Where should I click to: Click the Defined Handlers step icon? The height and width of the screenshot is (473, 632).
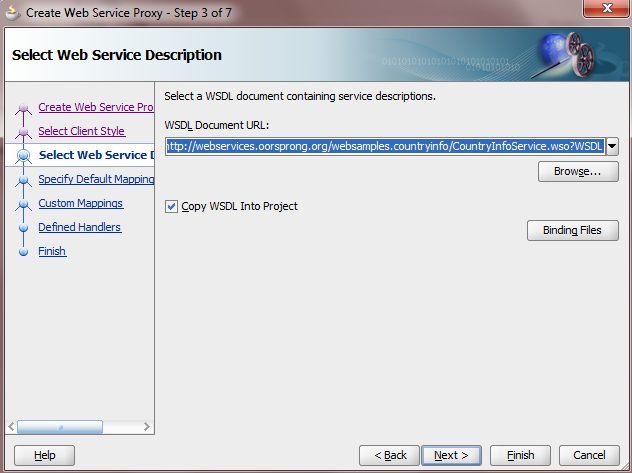point(25,228)
